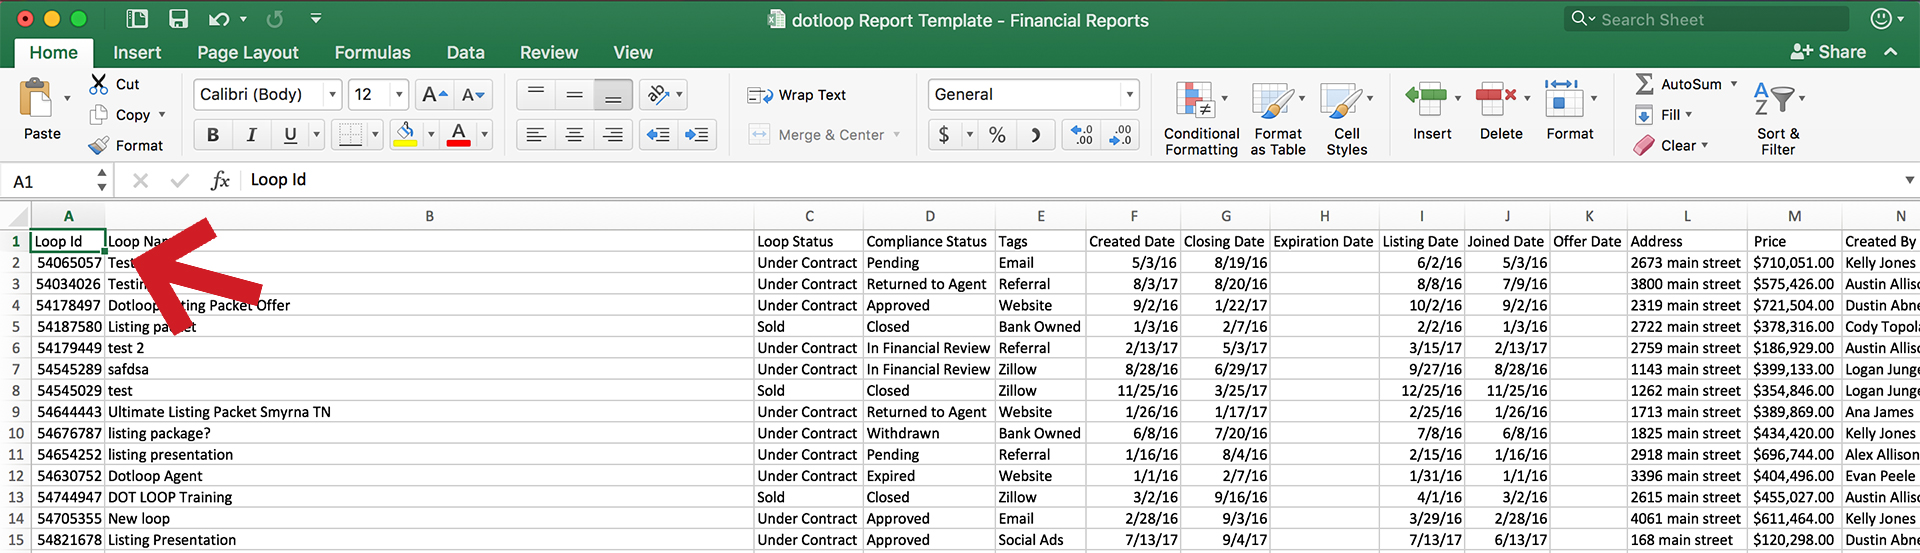Align text left
The image size is (1920, 553).
pos(536,134)
